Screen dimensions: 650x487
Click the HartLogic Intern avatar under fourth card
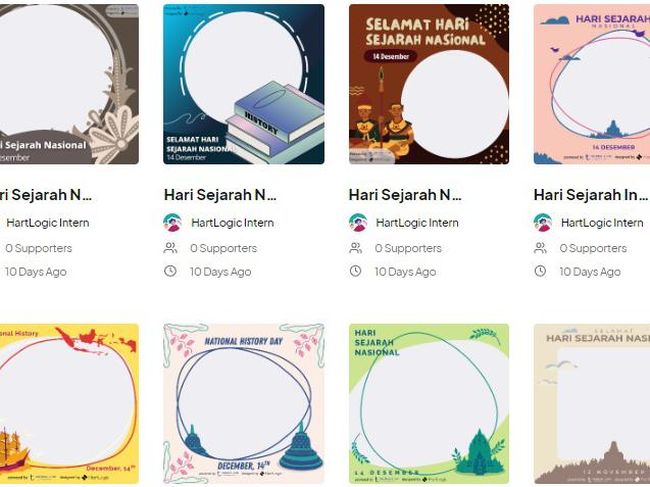pos(543,222)
